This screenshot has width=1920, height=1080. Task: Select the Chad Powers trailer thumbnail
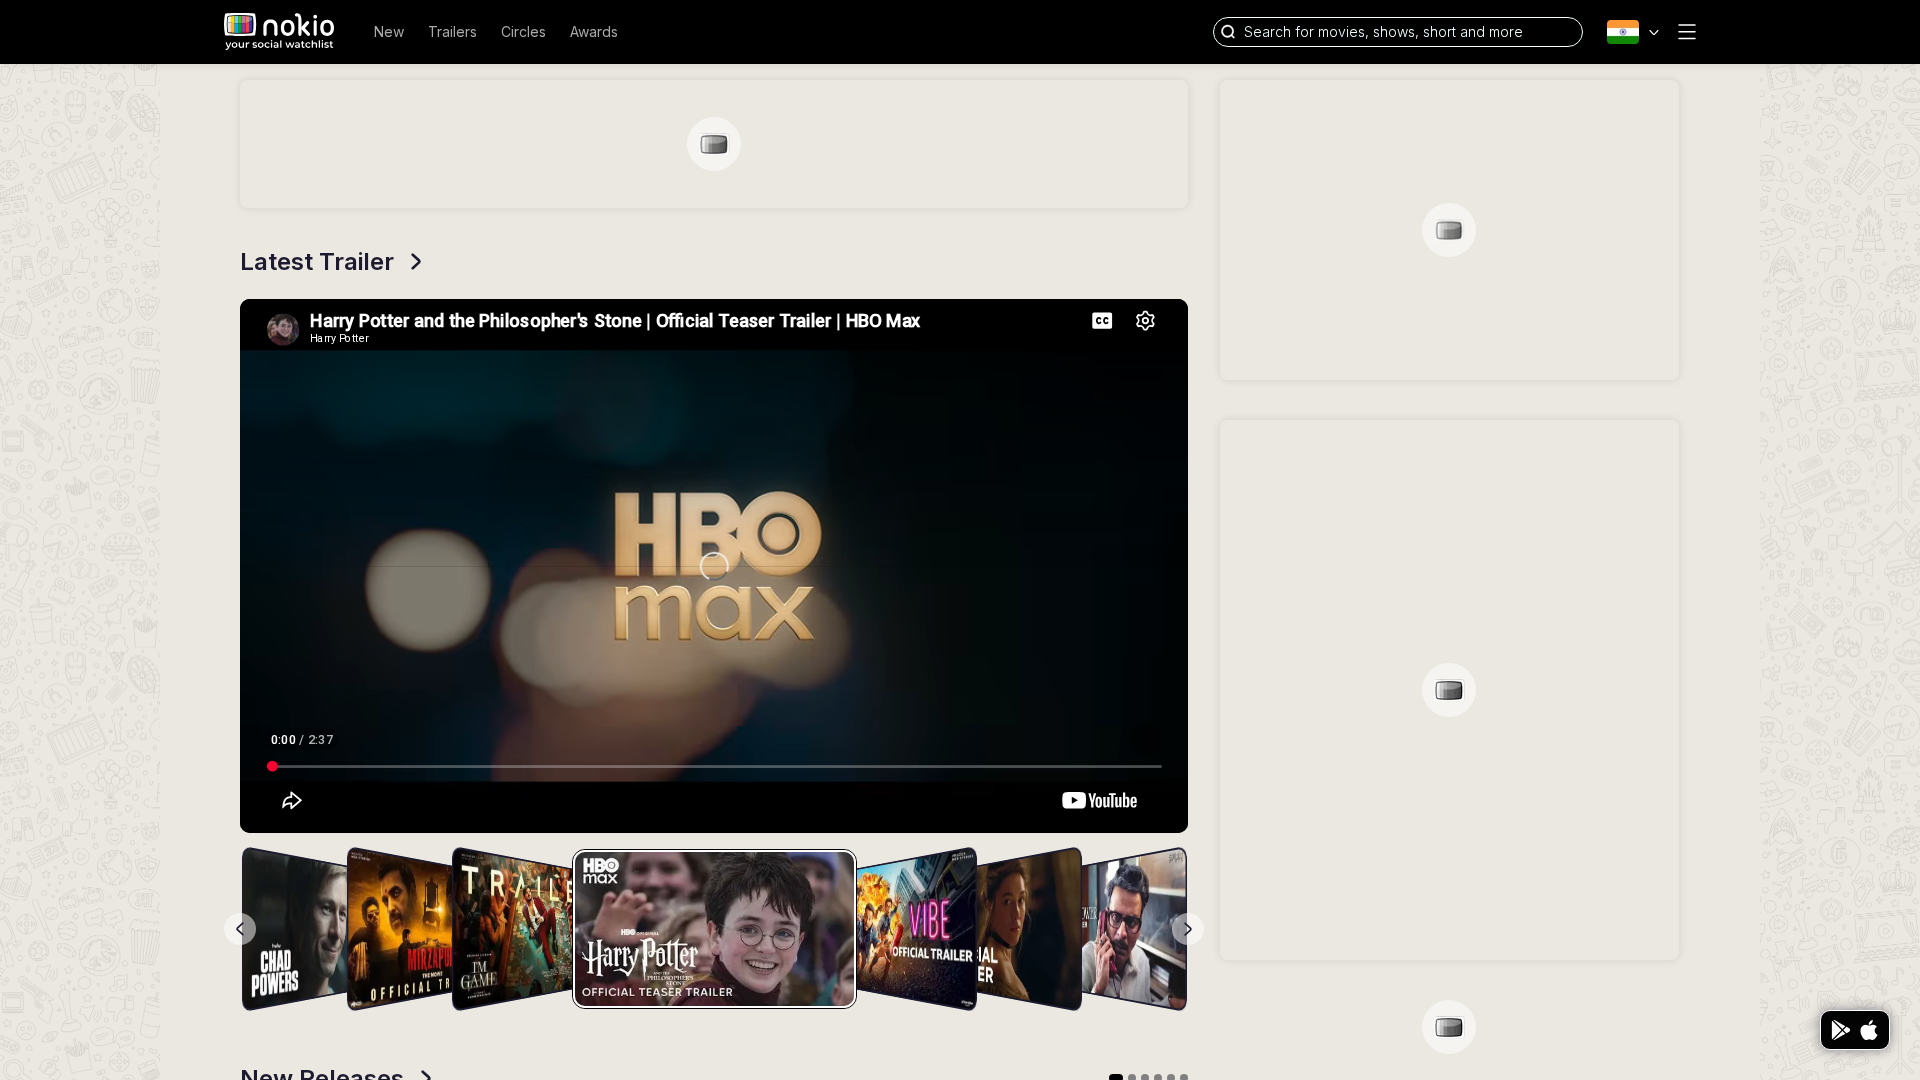294,929
